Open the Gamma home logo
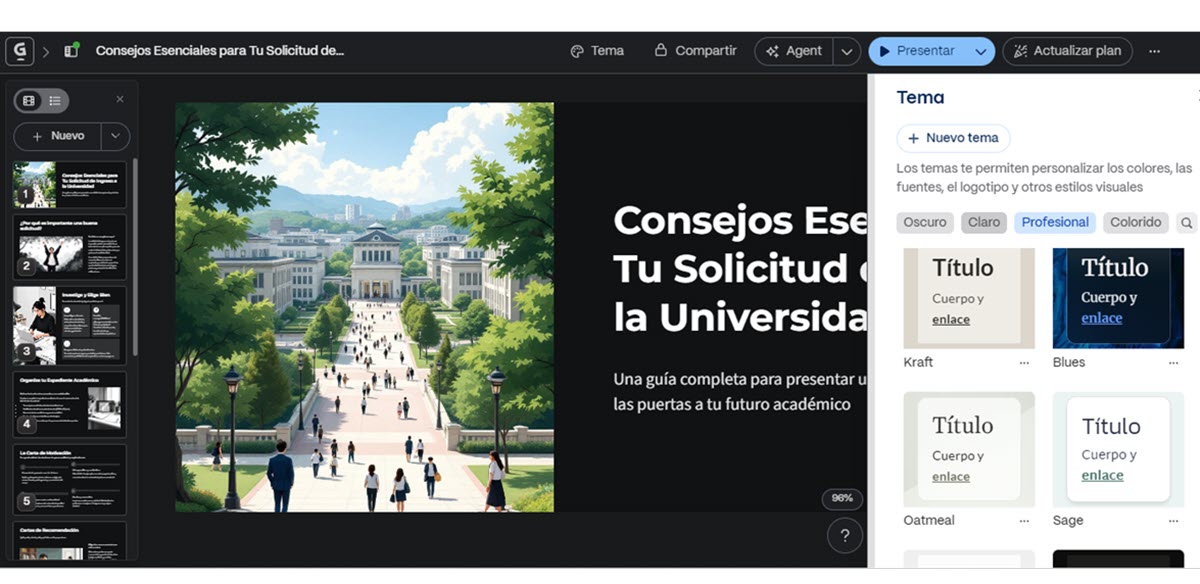The image size is (1200, 584). click(19, 51)
